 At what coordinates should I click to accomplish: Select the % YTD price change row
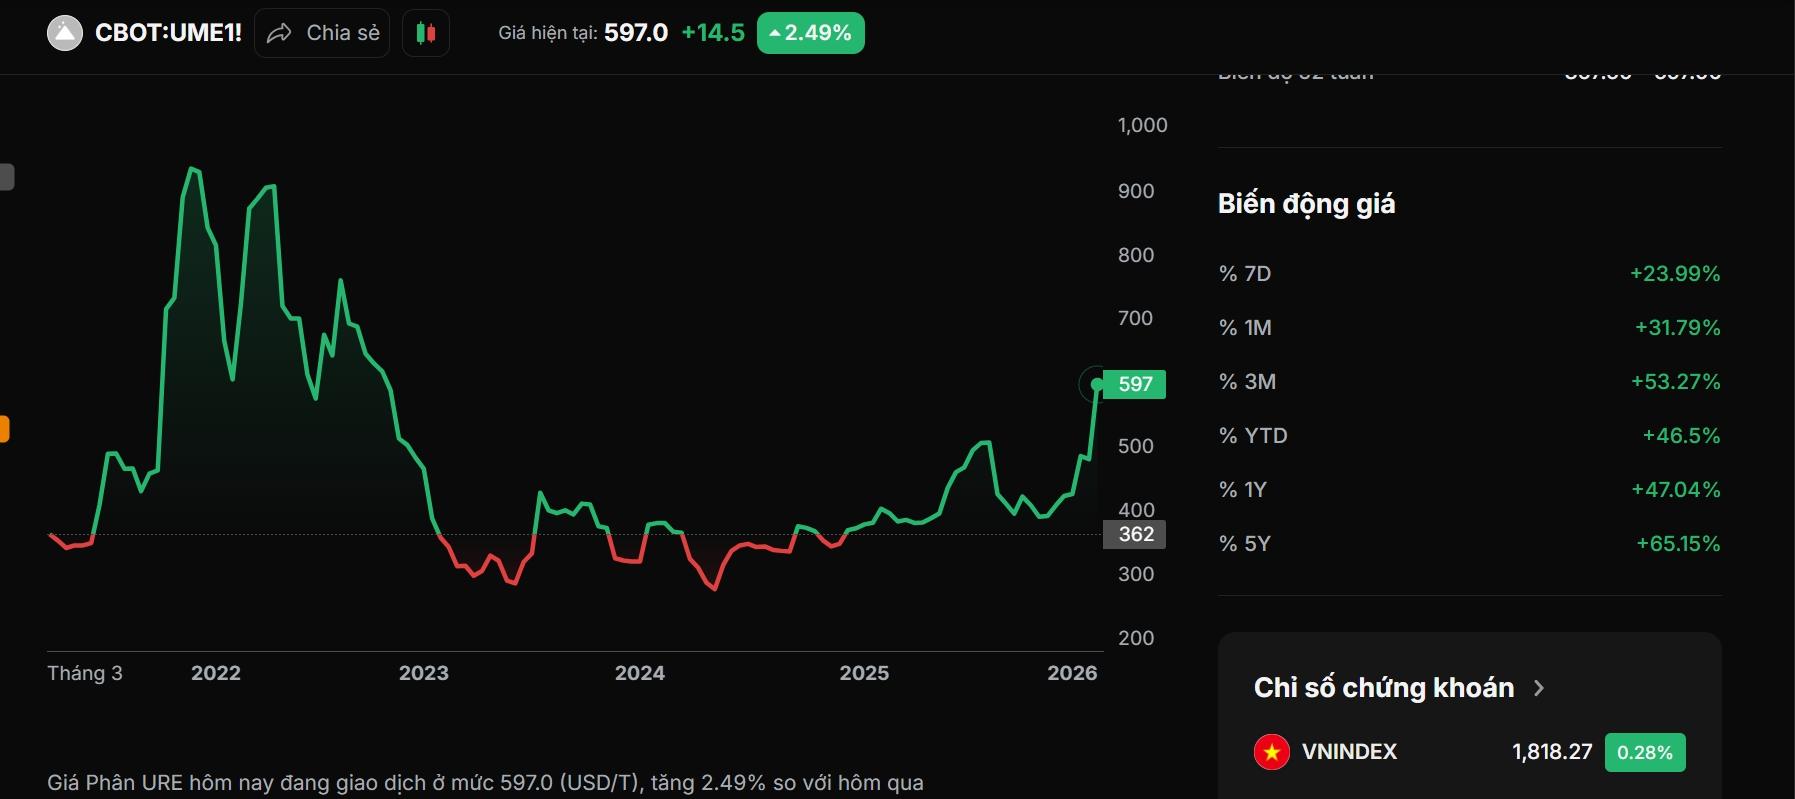[x=1469, y=436]
